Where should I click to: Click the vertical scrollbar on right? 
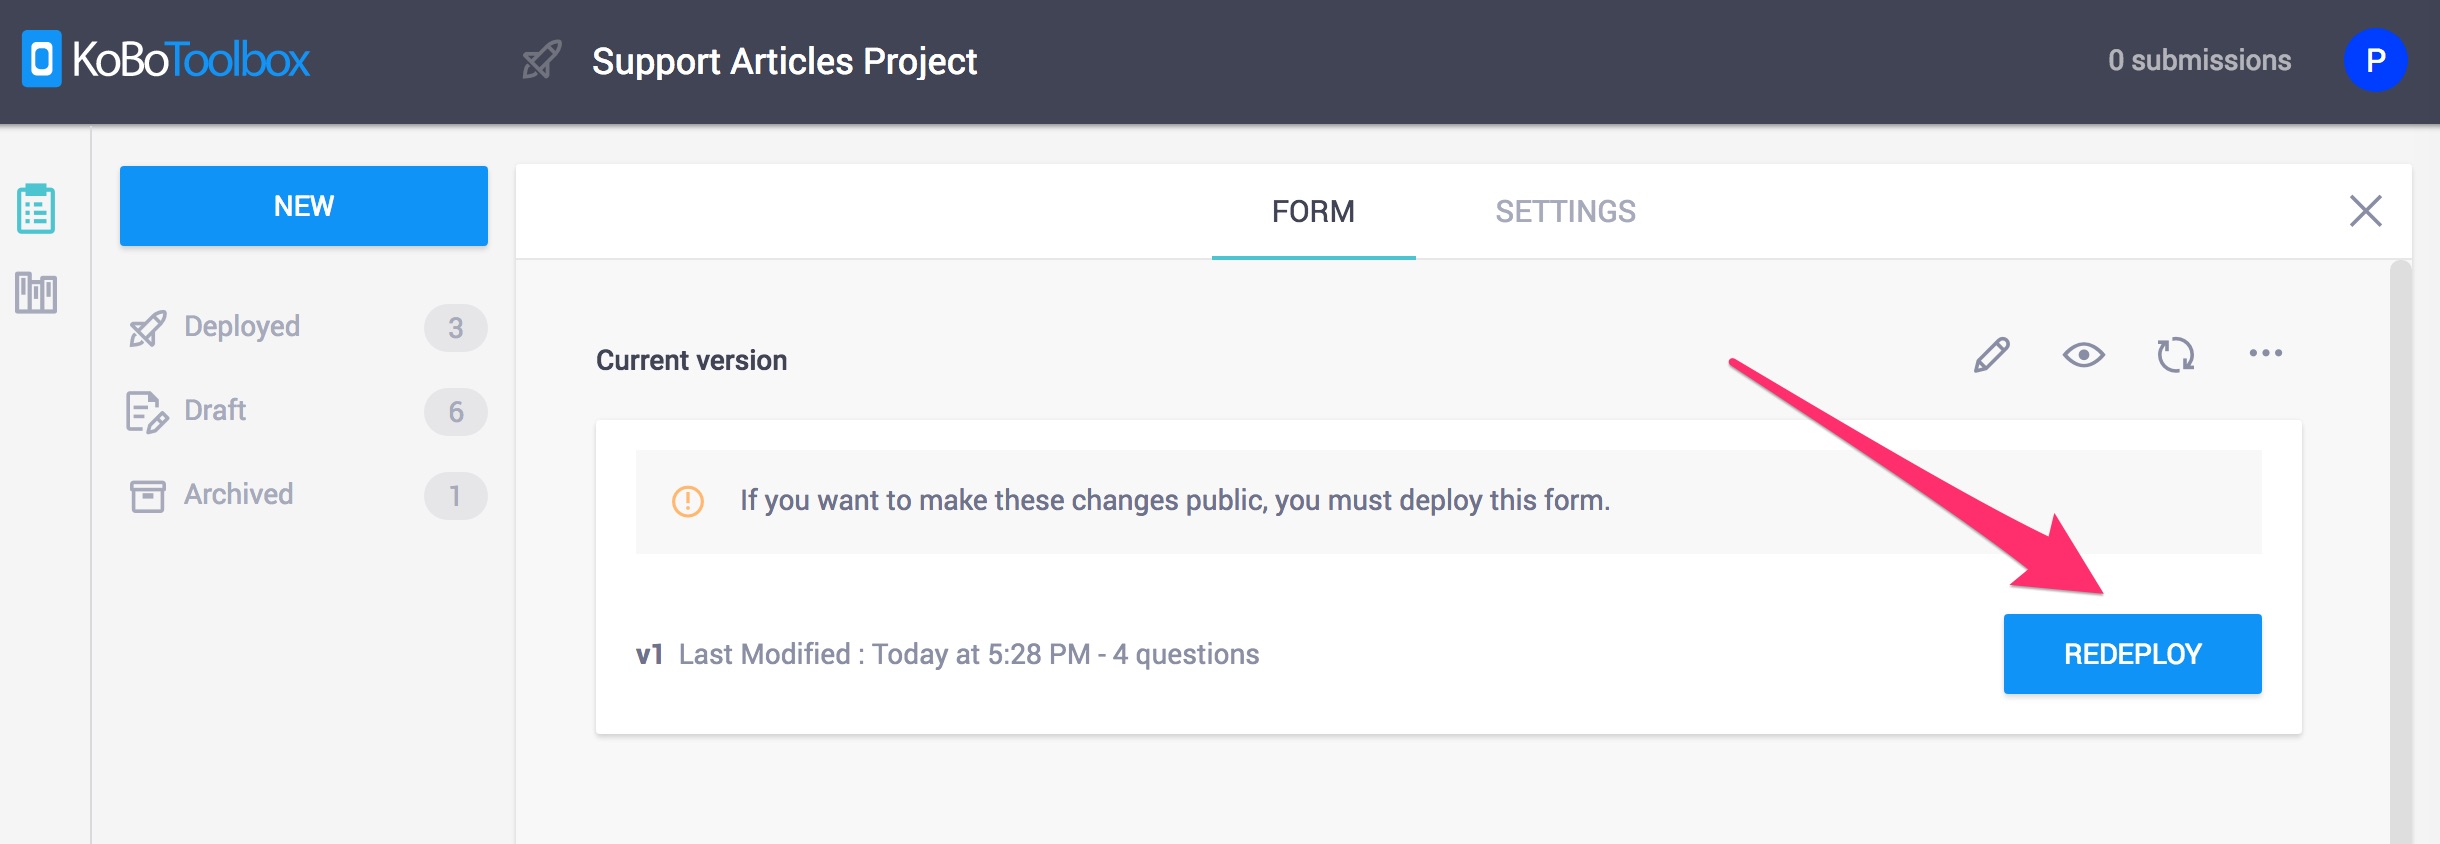tap(2400, 550)
